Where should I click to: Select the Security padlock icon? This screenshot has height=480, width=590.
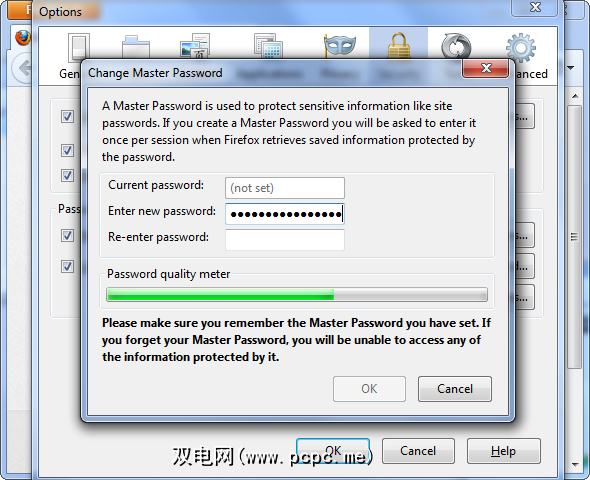click(x=398, y=46)
